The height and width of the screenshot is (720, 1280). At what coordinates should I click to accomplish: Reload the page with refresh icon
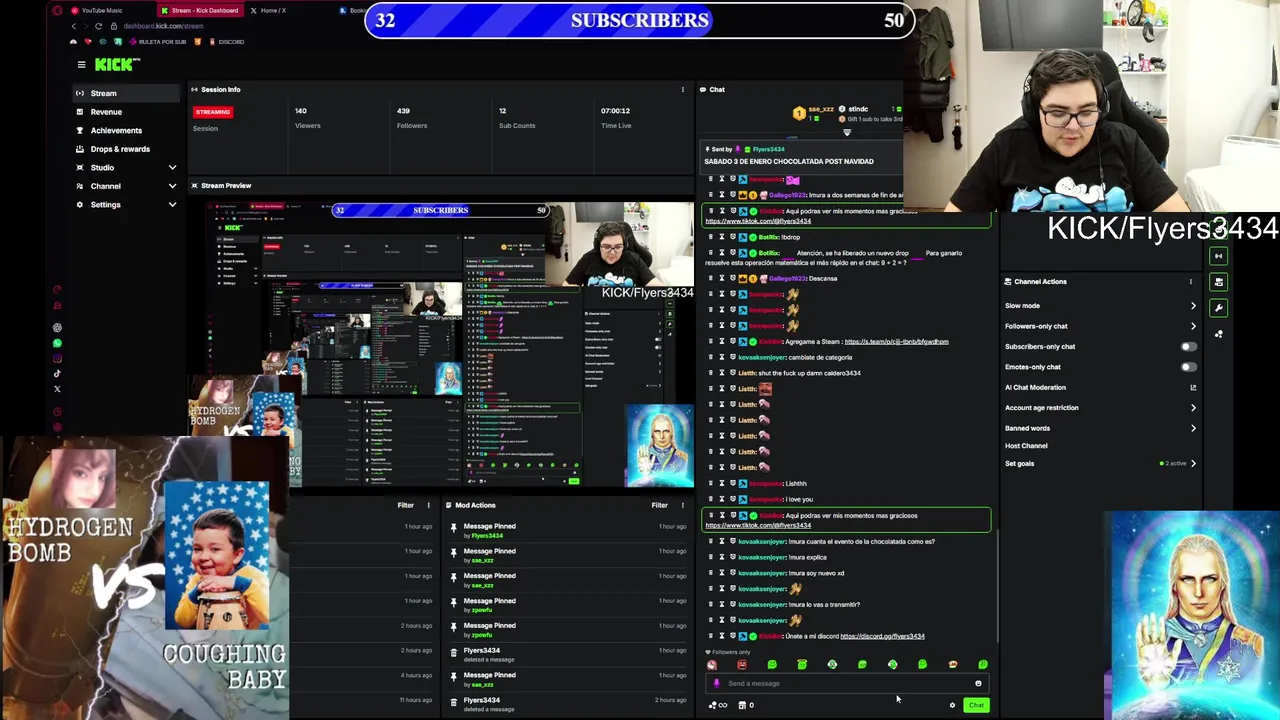tap(98, 26)
